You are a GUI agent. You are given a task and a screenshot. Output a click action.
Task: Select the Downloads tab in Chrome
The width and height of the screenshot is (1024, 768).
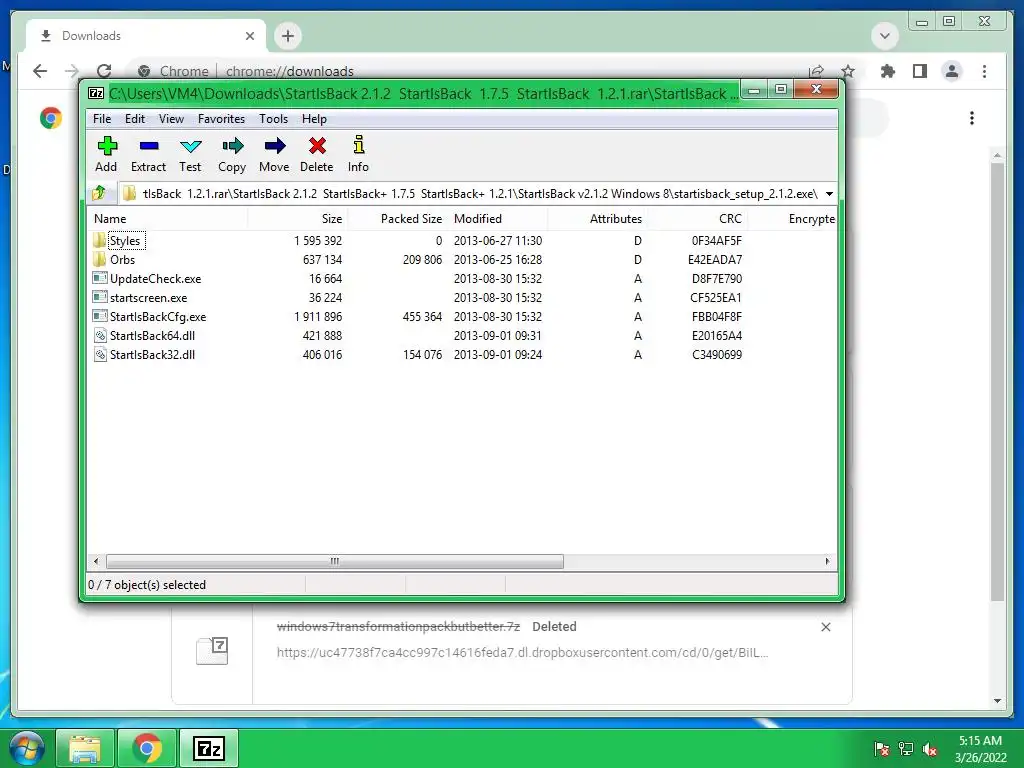pyautogui.click(x=146, y=36)
